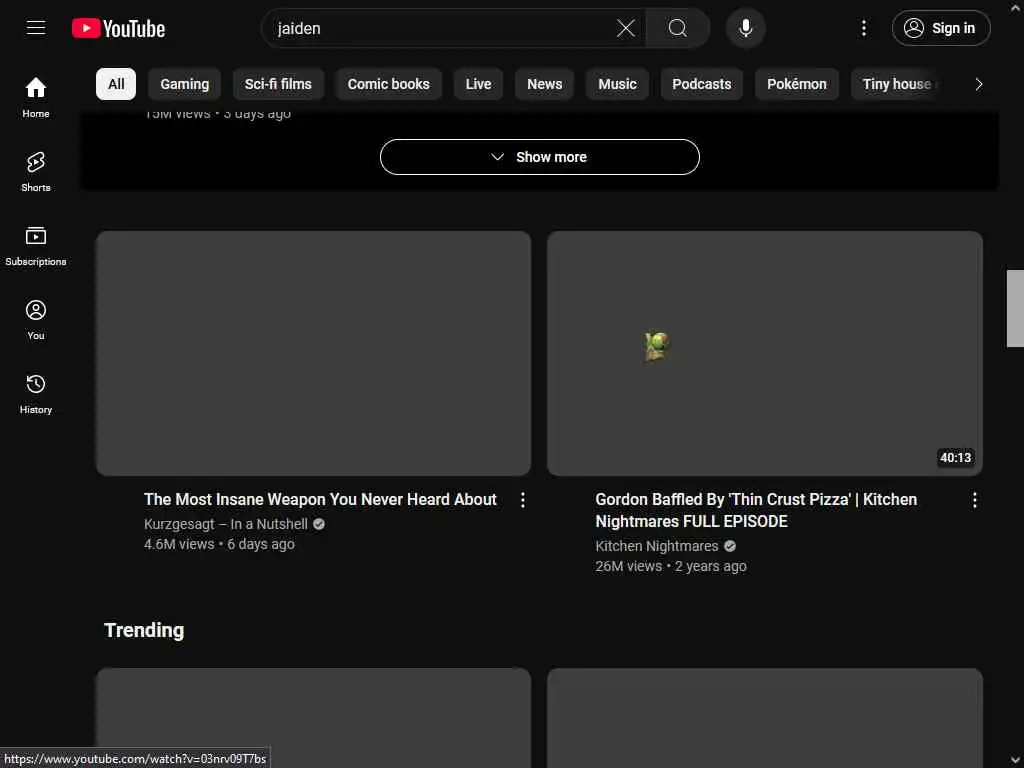The width and height of the screenshot is (1024, 768).
Task: Visit Kurzgesagt – In a Nutshell channel
Action: pyautogui.click(x=226, y=524)
